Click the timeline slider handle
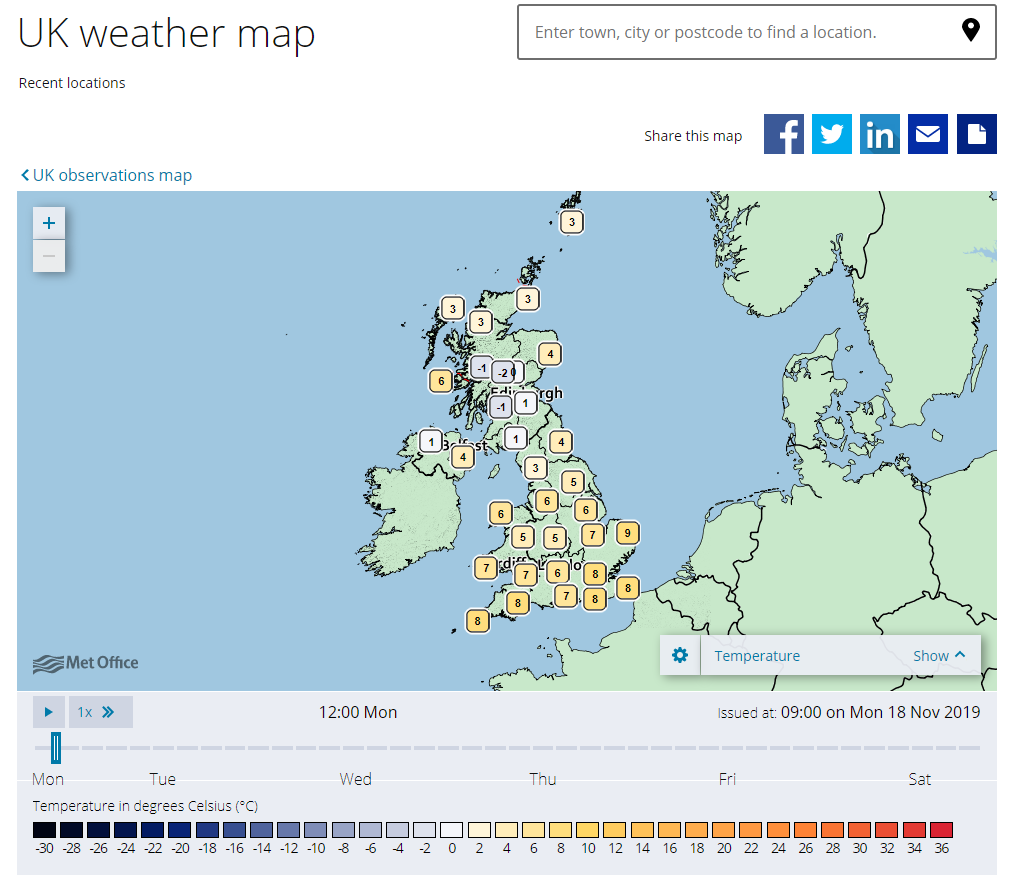The width and height of the screenshot is (1020, 888). pos(56,747)
